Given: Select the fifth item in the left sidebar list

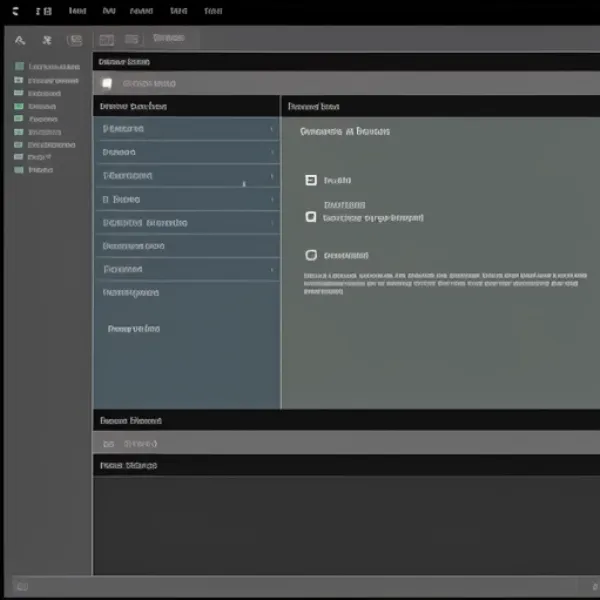Looking at the screenshot, I should 45,119.
